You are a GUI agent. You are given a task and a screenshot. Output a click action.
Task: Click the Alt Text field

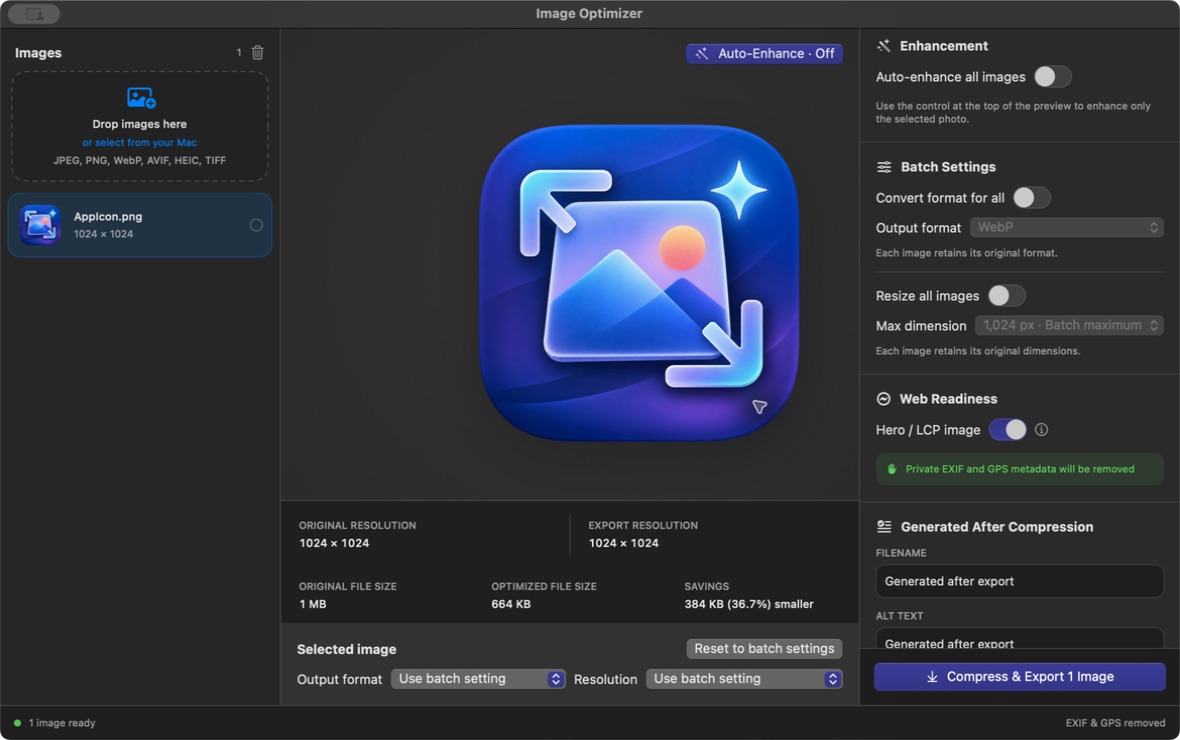tap(1020, 639)
